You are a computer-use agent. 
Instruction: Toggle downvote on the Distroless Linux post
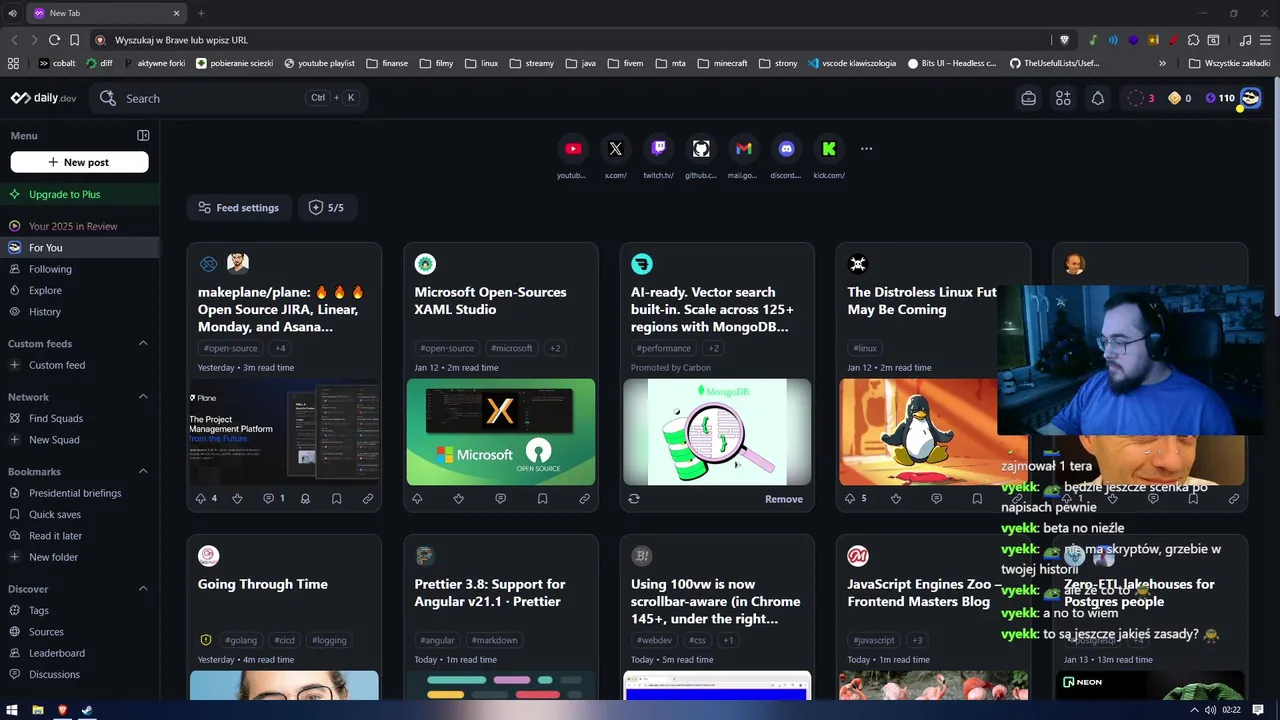pos(896,498)
